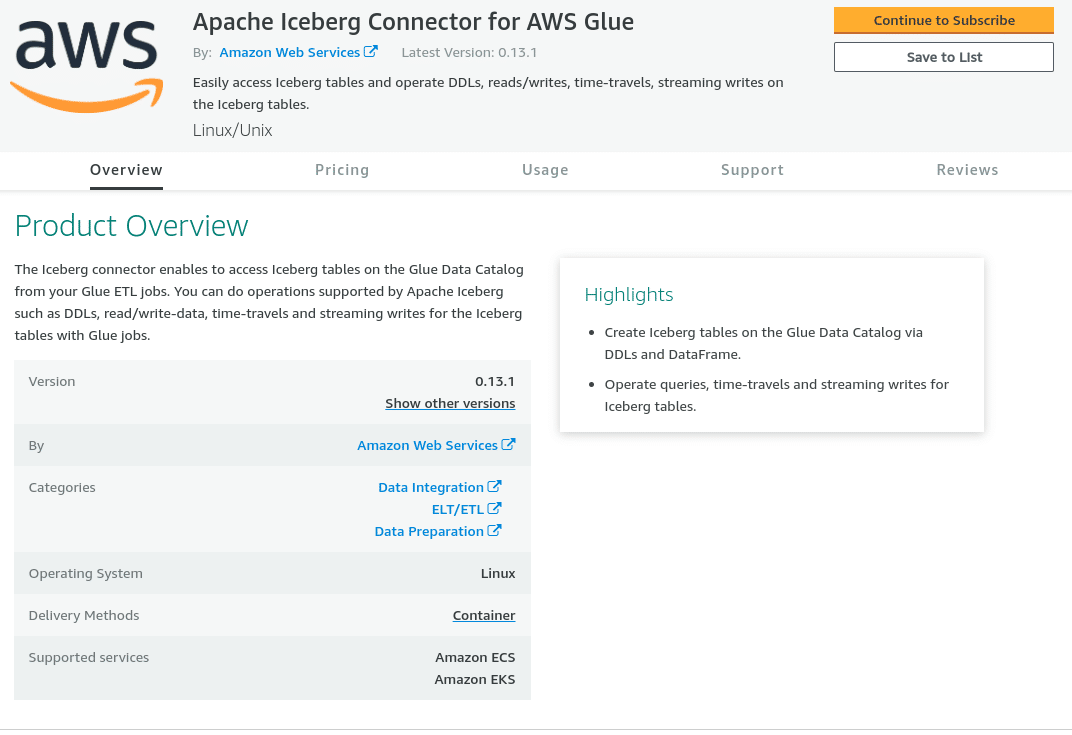
Task: Open the Data Preparation category link
Action: coord(429,531)
